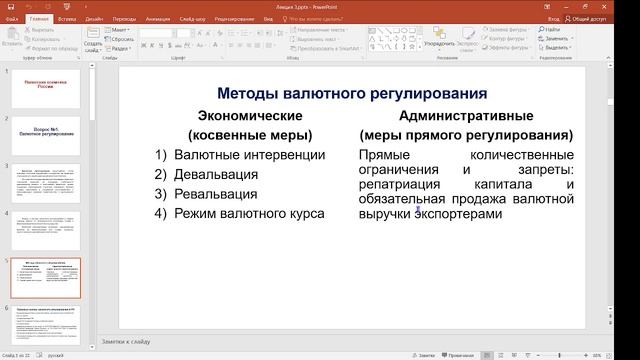Toggle Заметки in status bar

[423, 356]
